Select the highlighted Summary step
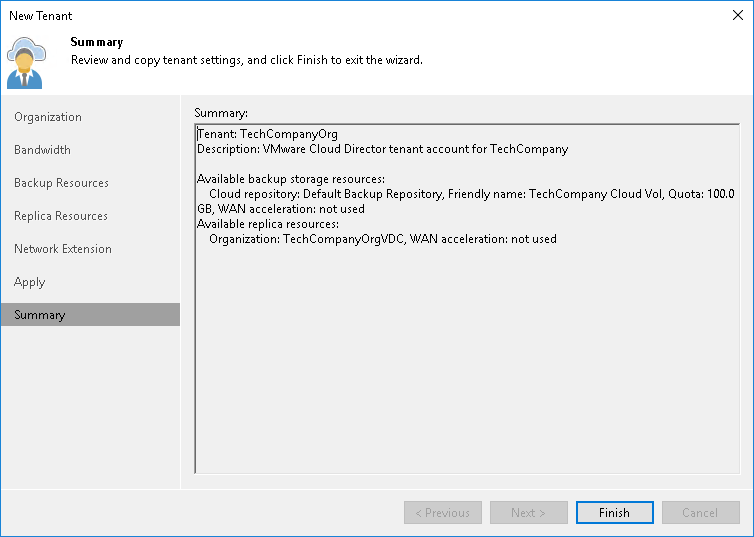The image size is (754, 537). tap(90, 314)
